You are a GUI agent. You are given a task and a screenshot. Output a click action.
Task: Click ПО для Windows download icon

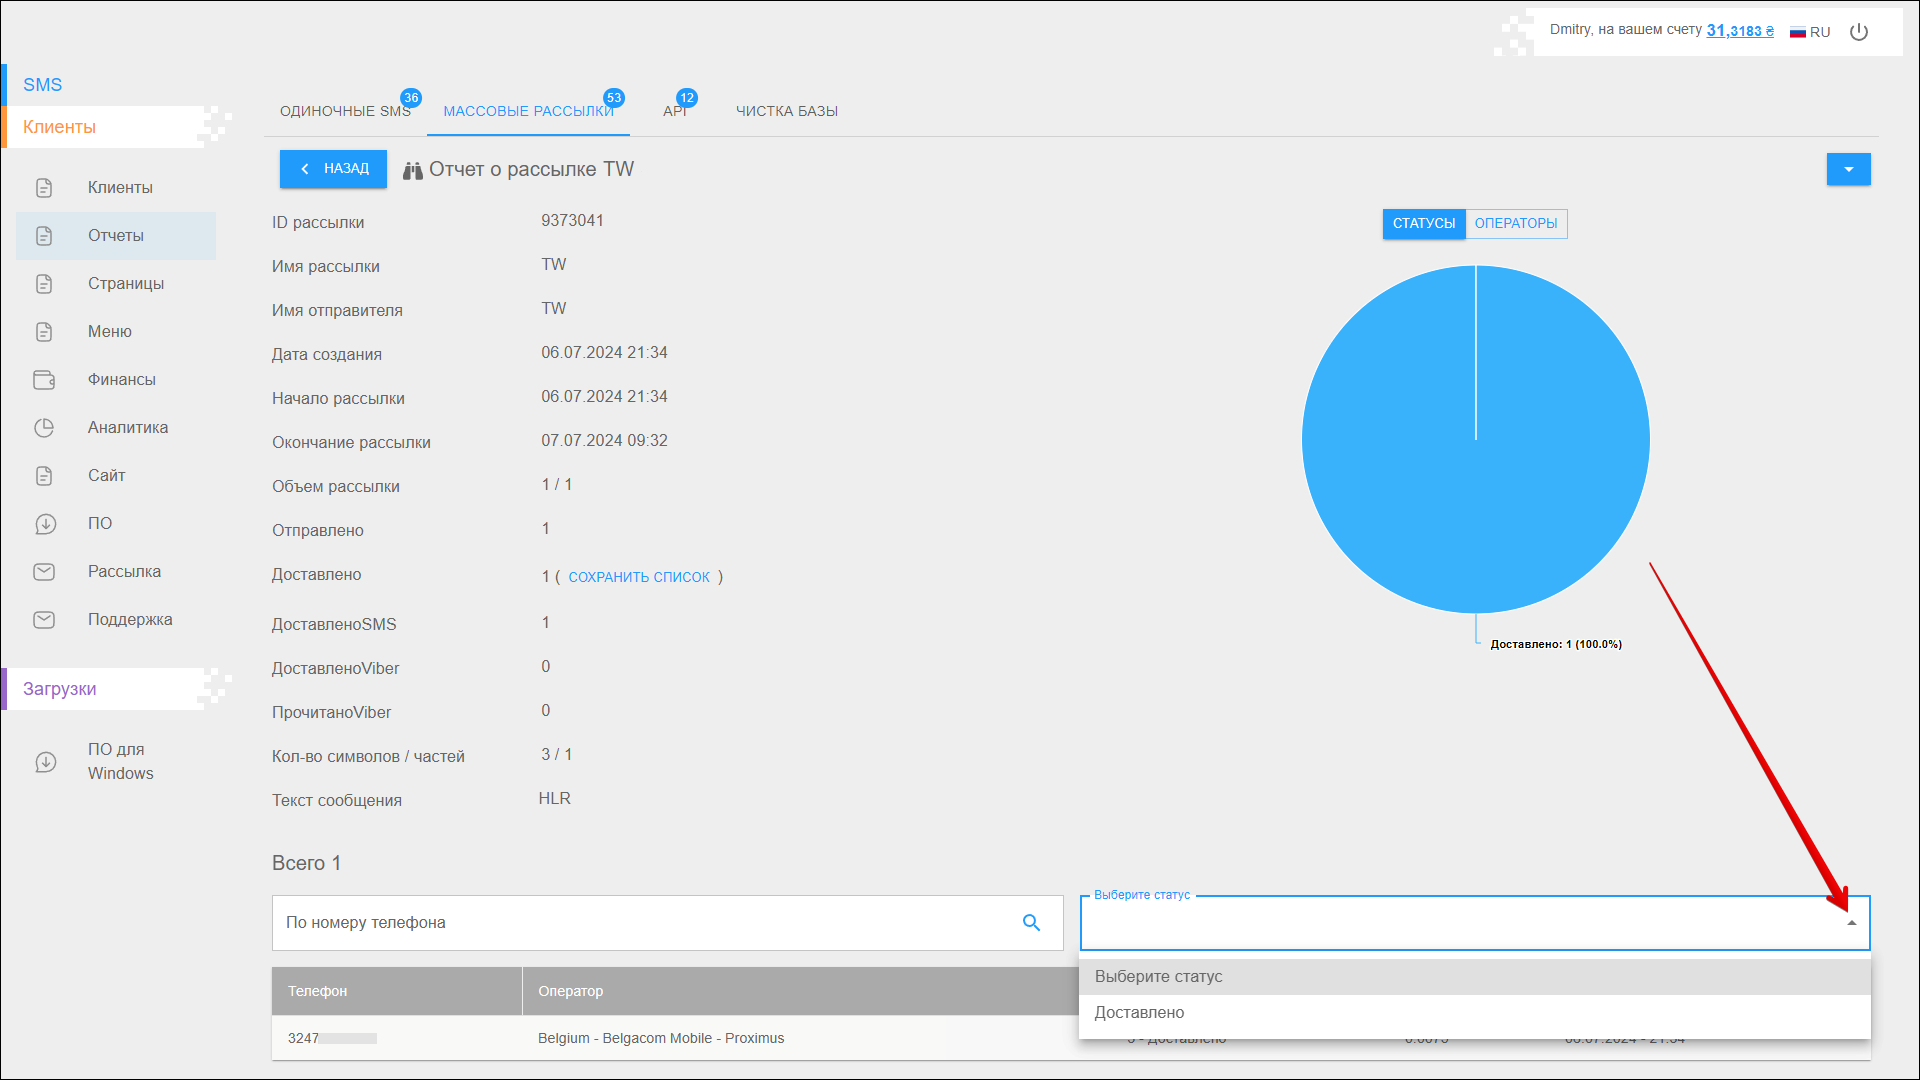pos(45,762)
